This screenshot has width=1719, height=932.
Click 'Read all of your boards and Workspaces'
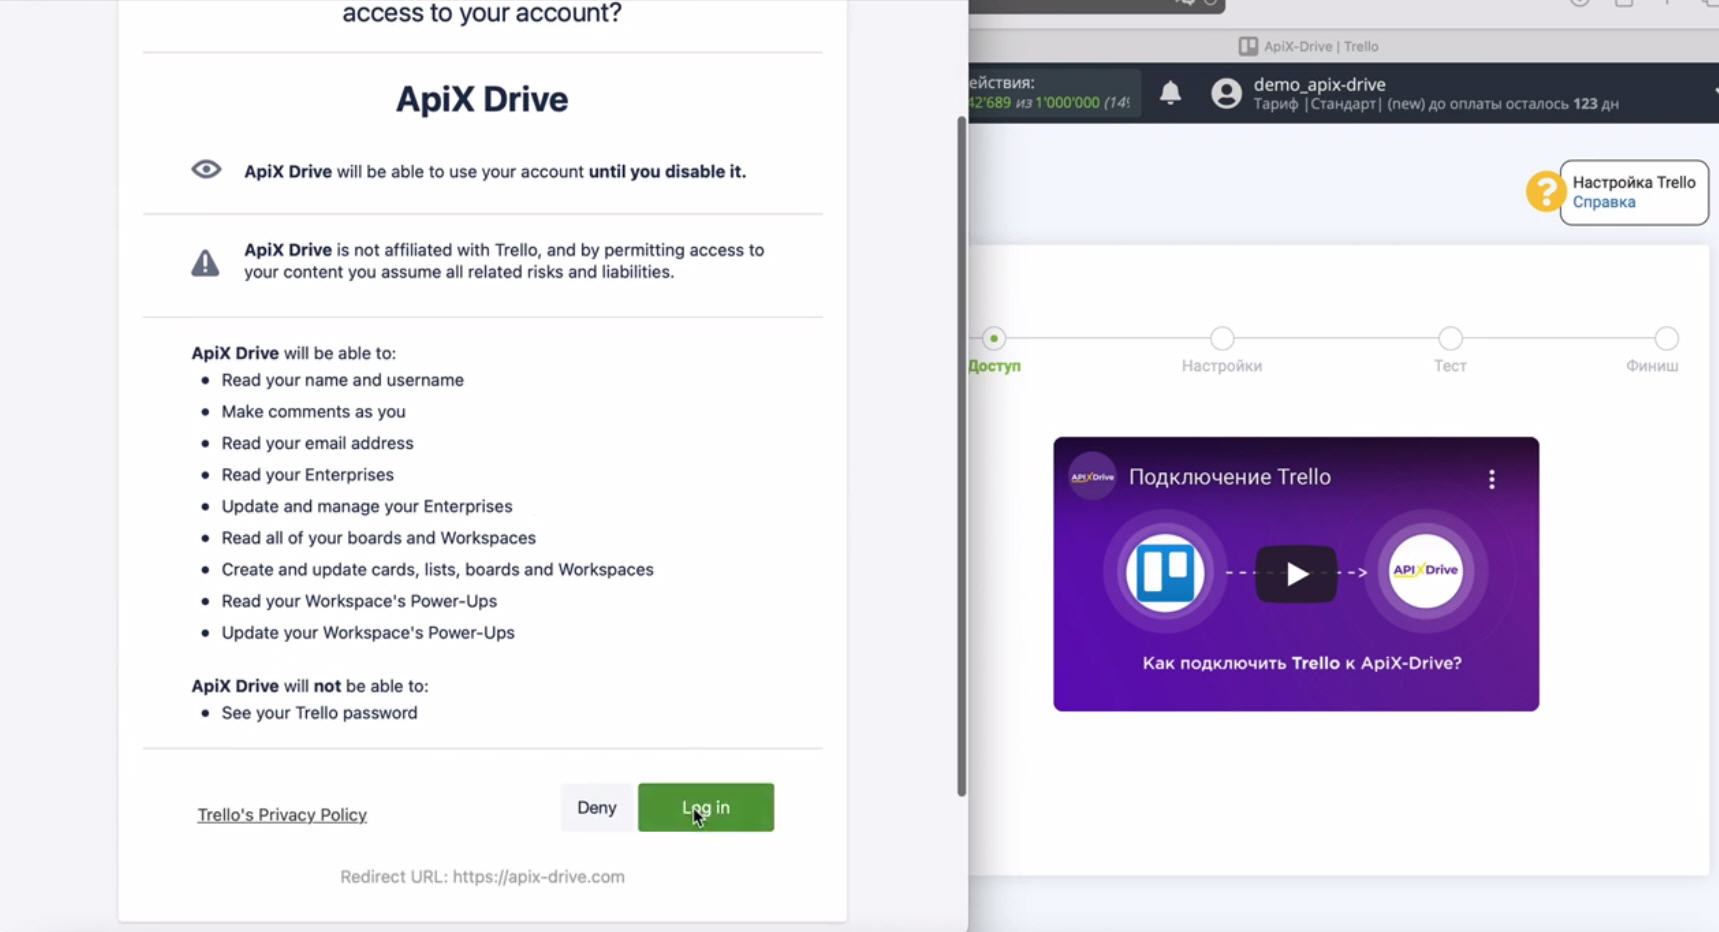379,538
